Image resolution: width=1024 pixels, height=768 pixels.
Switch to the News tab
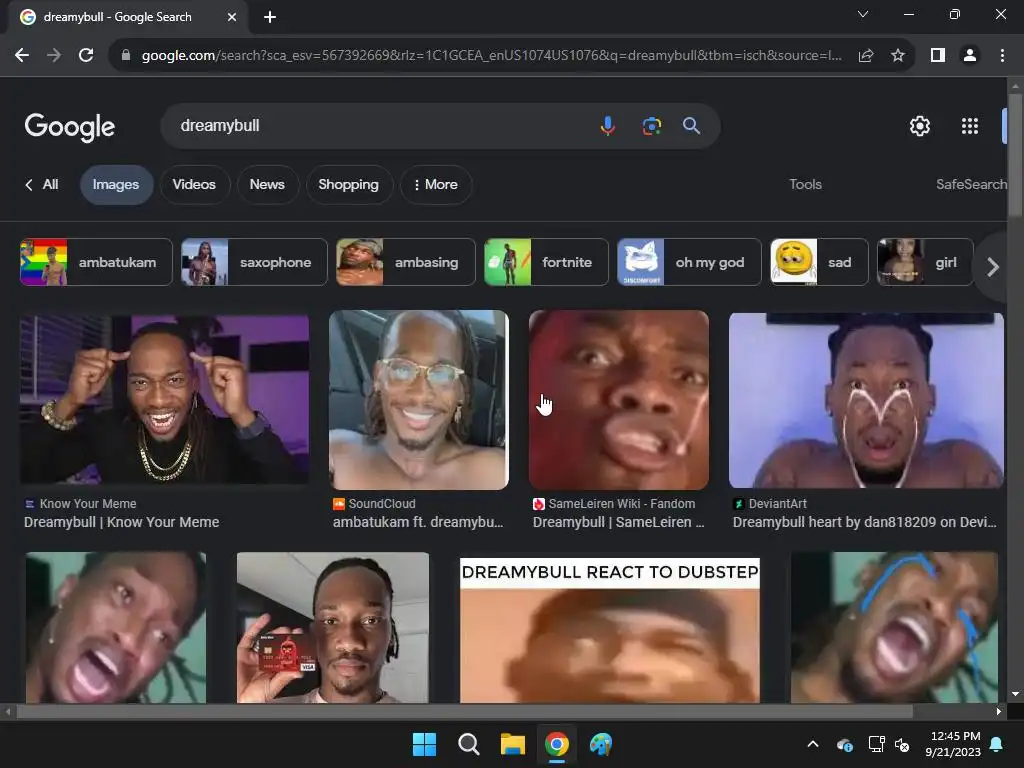(267, 185)
